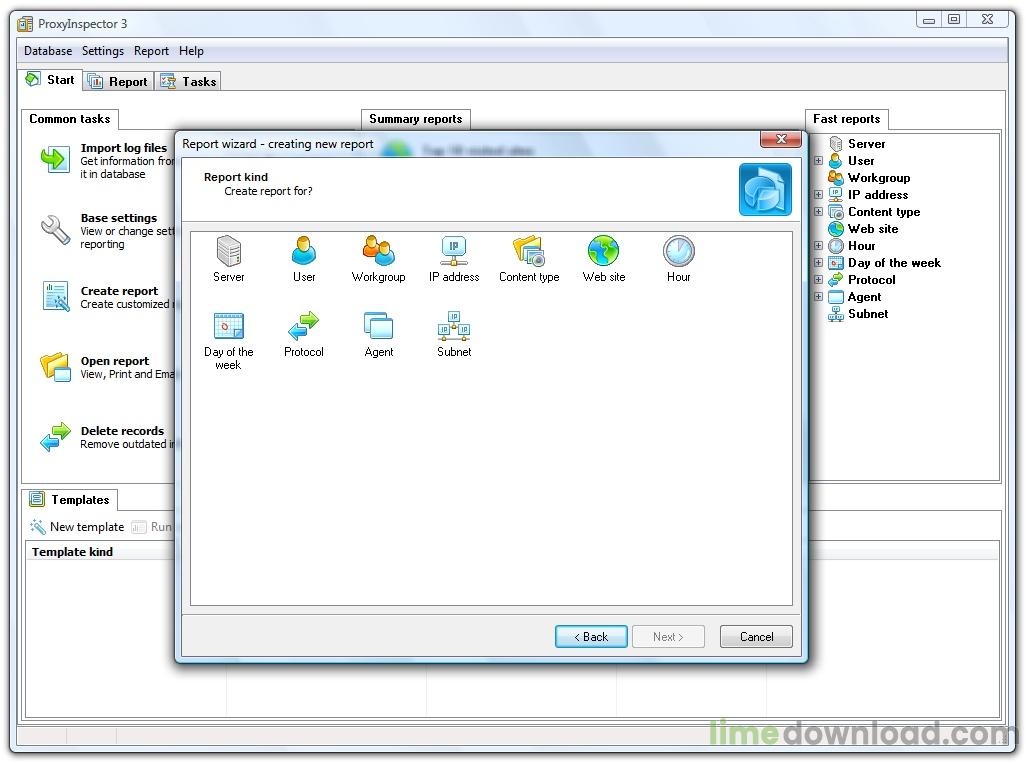
Task: Expand the IP address node
Action: (818, 195)
